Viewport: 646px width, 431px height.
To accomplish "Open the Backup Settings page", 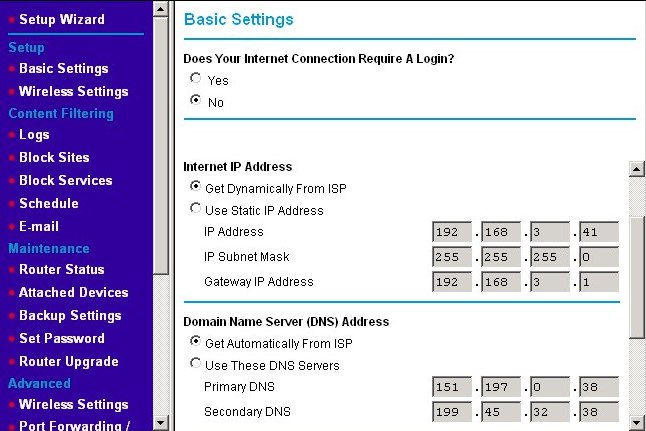I will (x=70, y=316).
